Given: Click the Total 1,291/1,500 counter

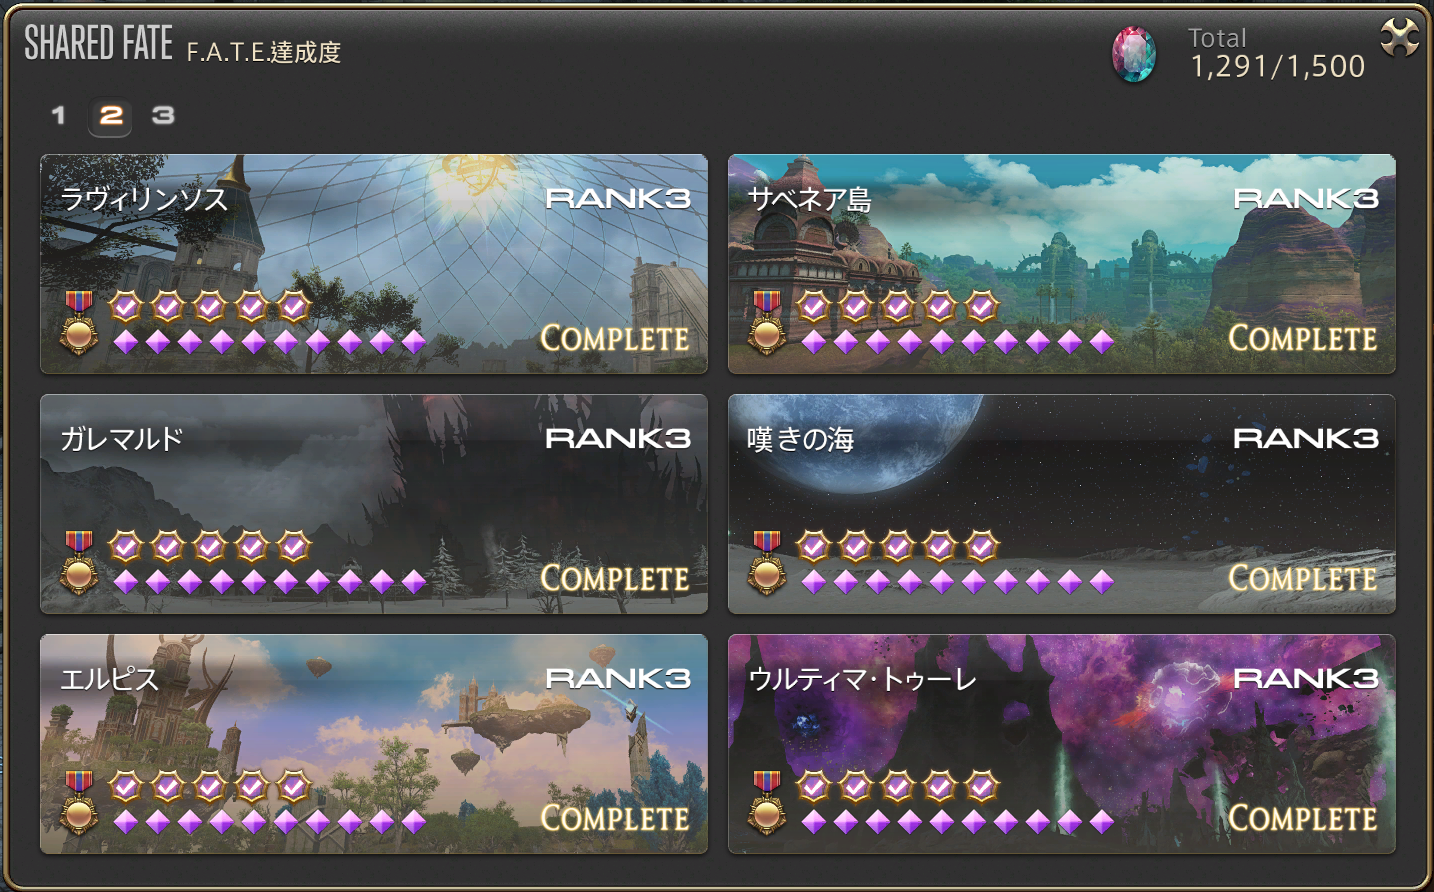Looking at the screenshot, I should click(x=1277, y=54).
